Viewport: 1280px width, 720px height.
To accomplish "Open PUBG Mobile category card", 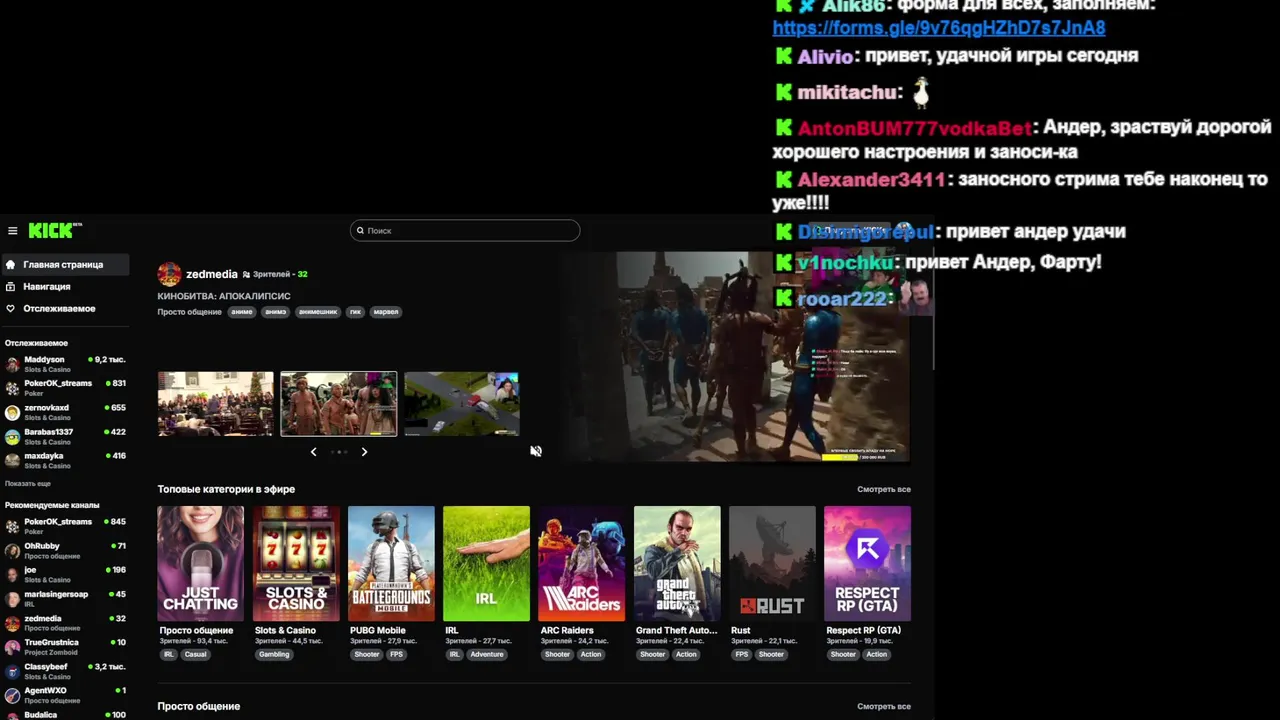I will tap(391, 563).
